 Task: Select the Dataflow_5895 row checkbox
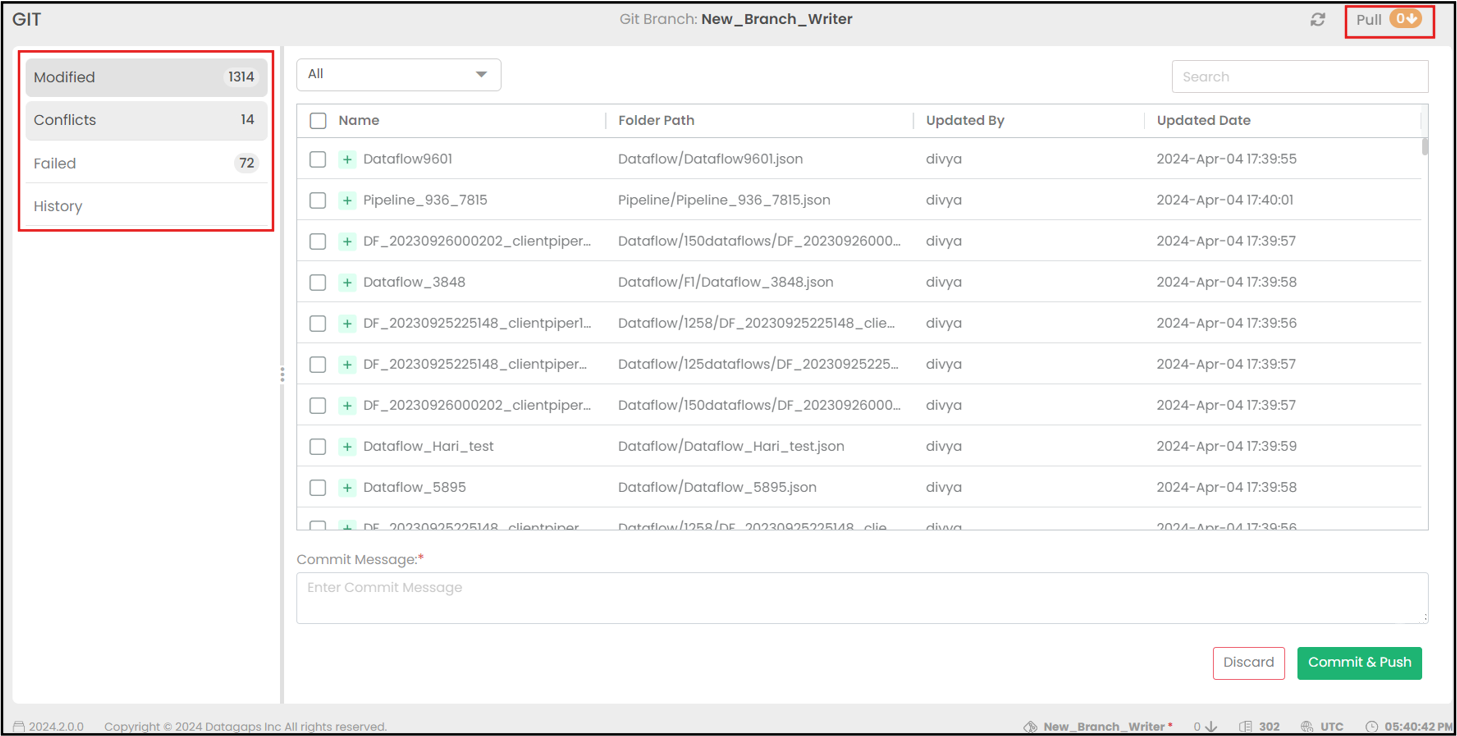(318, 488)
